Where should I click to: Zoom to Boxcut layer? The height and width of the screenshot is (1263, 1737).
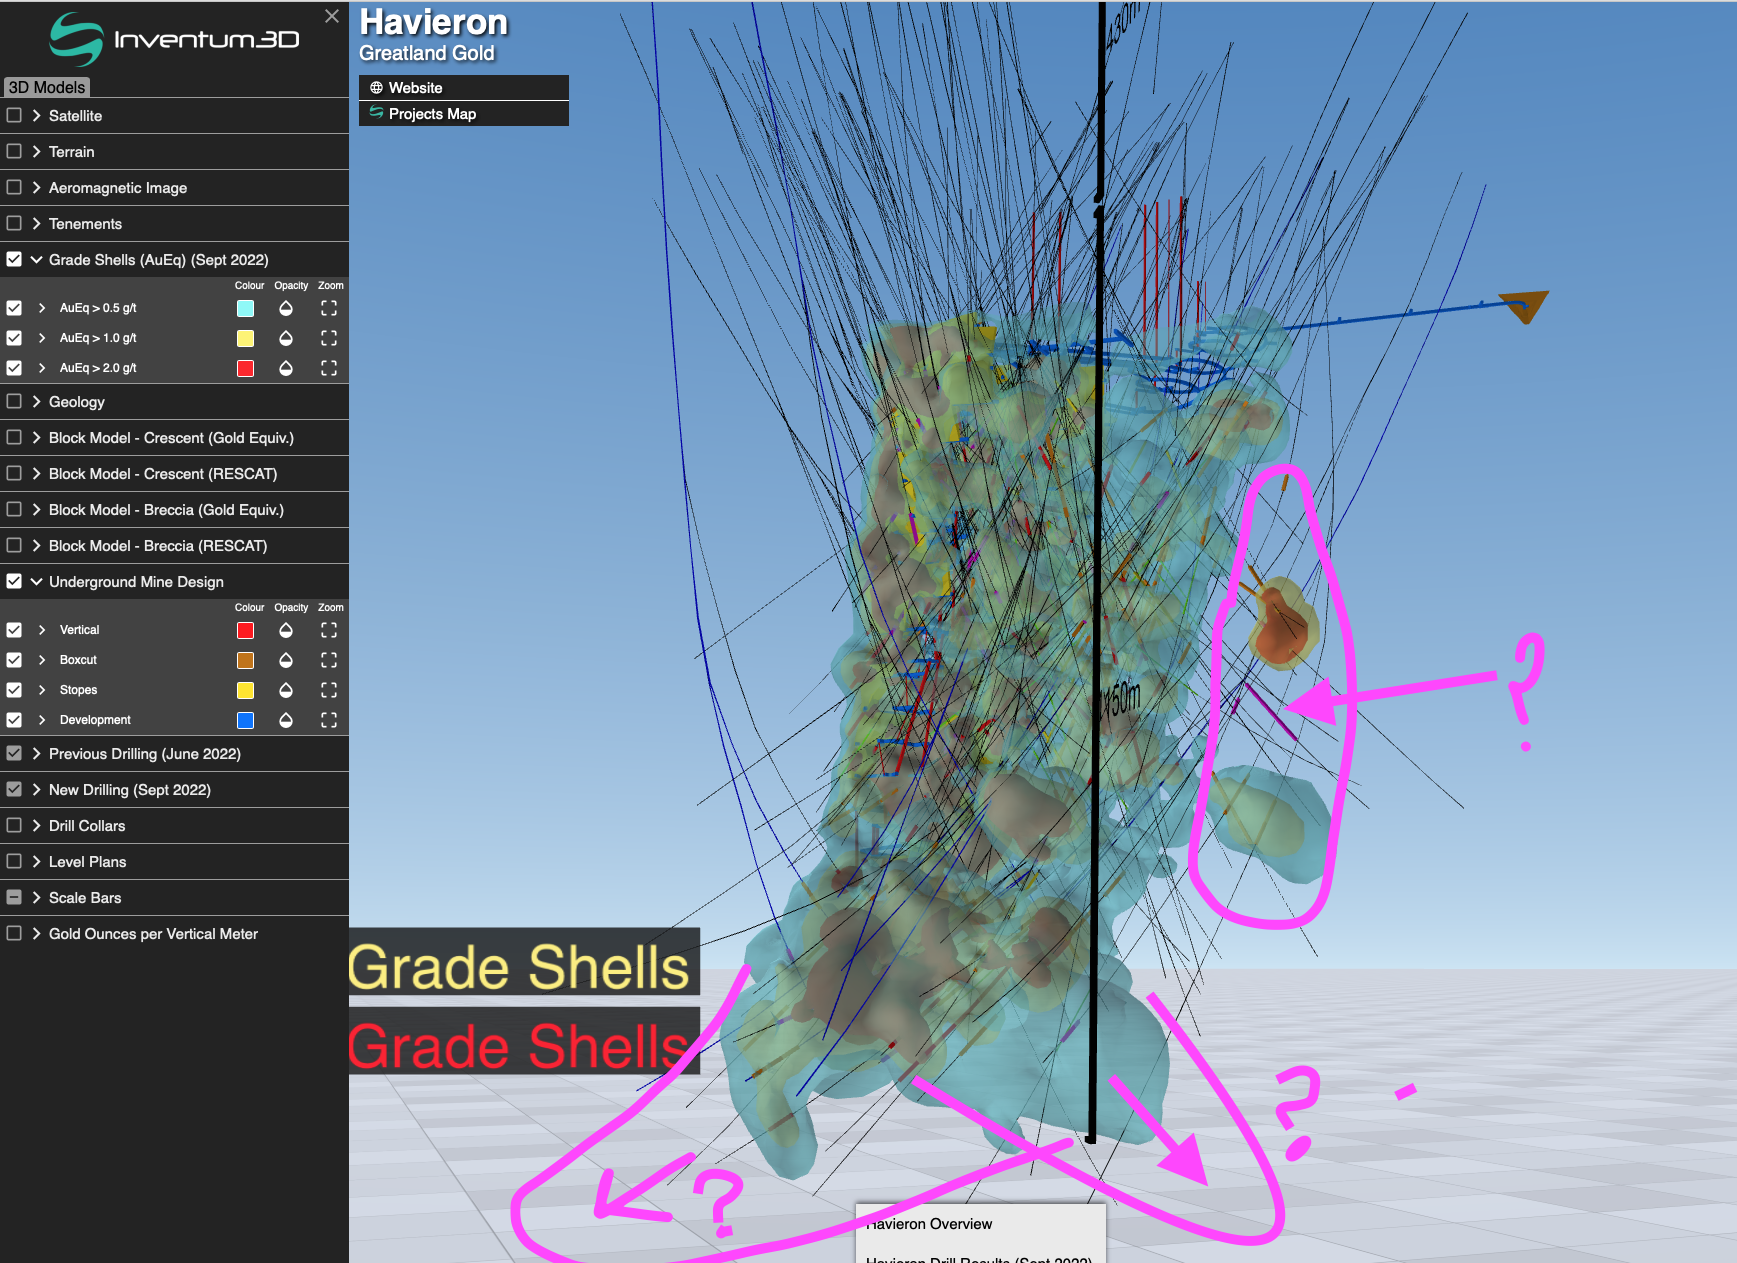click(x=329, y=660)
